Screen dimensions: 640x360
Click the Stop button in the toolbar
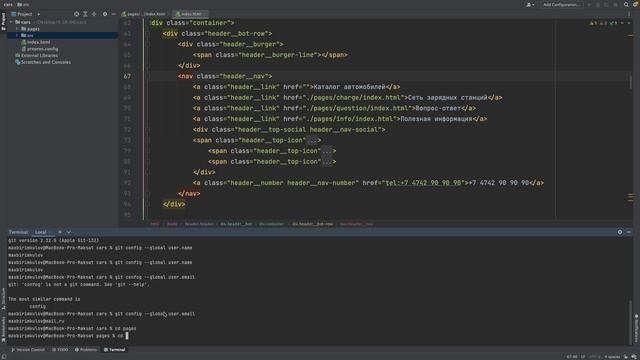[616, 4]
